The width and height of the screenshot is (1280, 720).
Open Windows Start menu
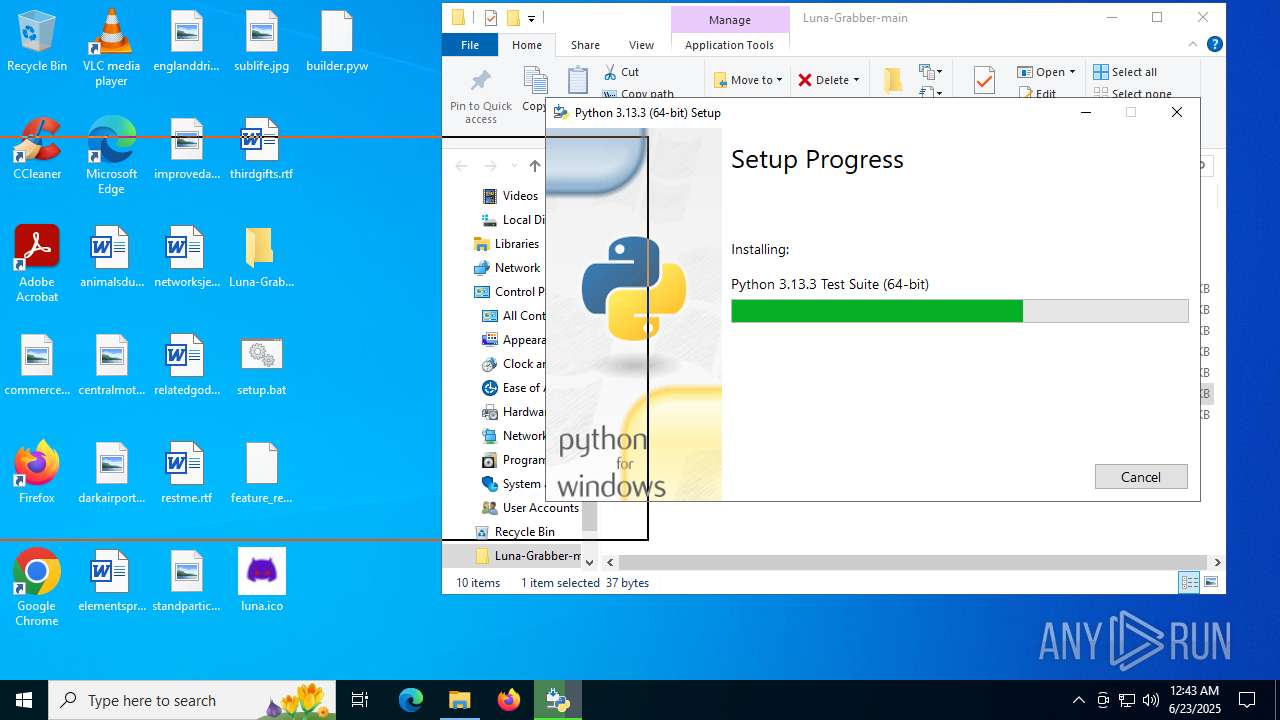[x=24, y=700]
